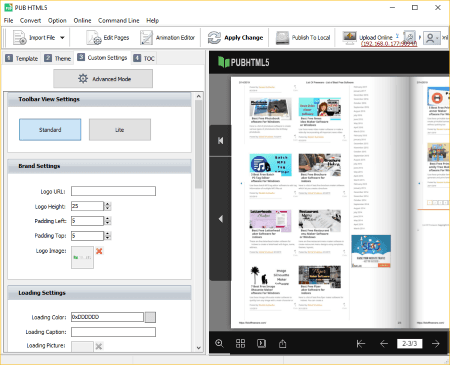The width and height of the screenshot is (450, 365).
Task: Click the share icon in preview
Action: 282,343
